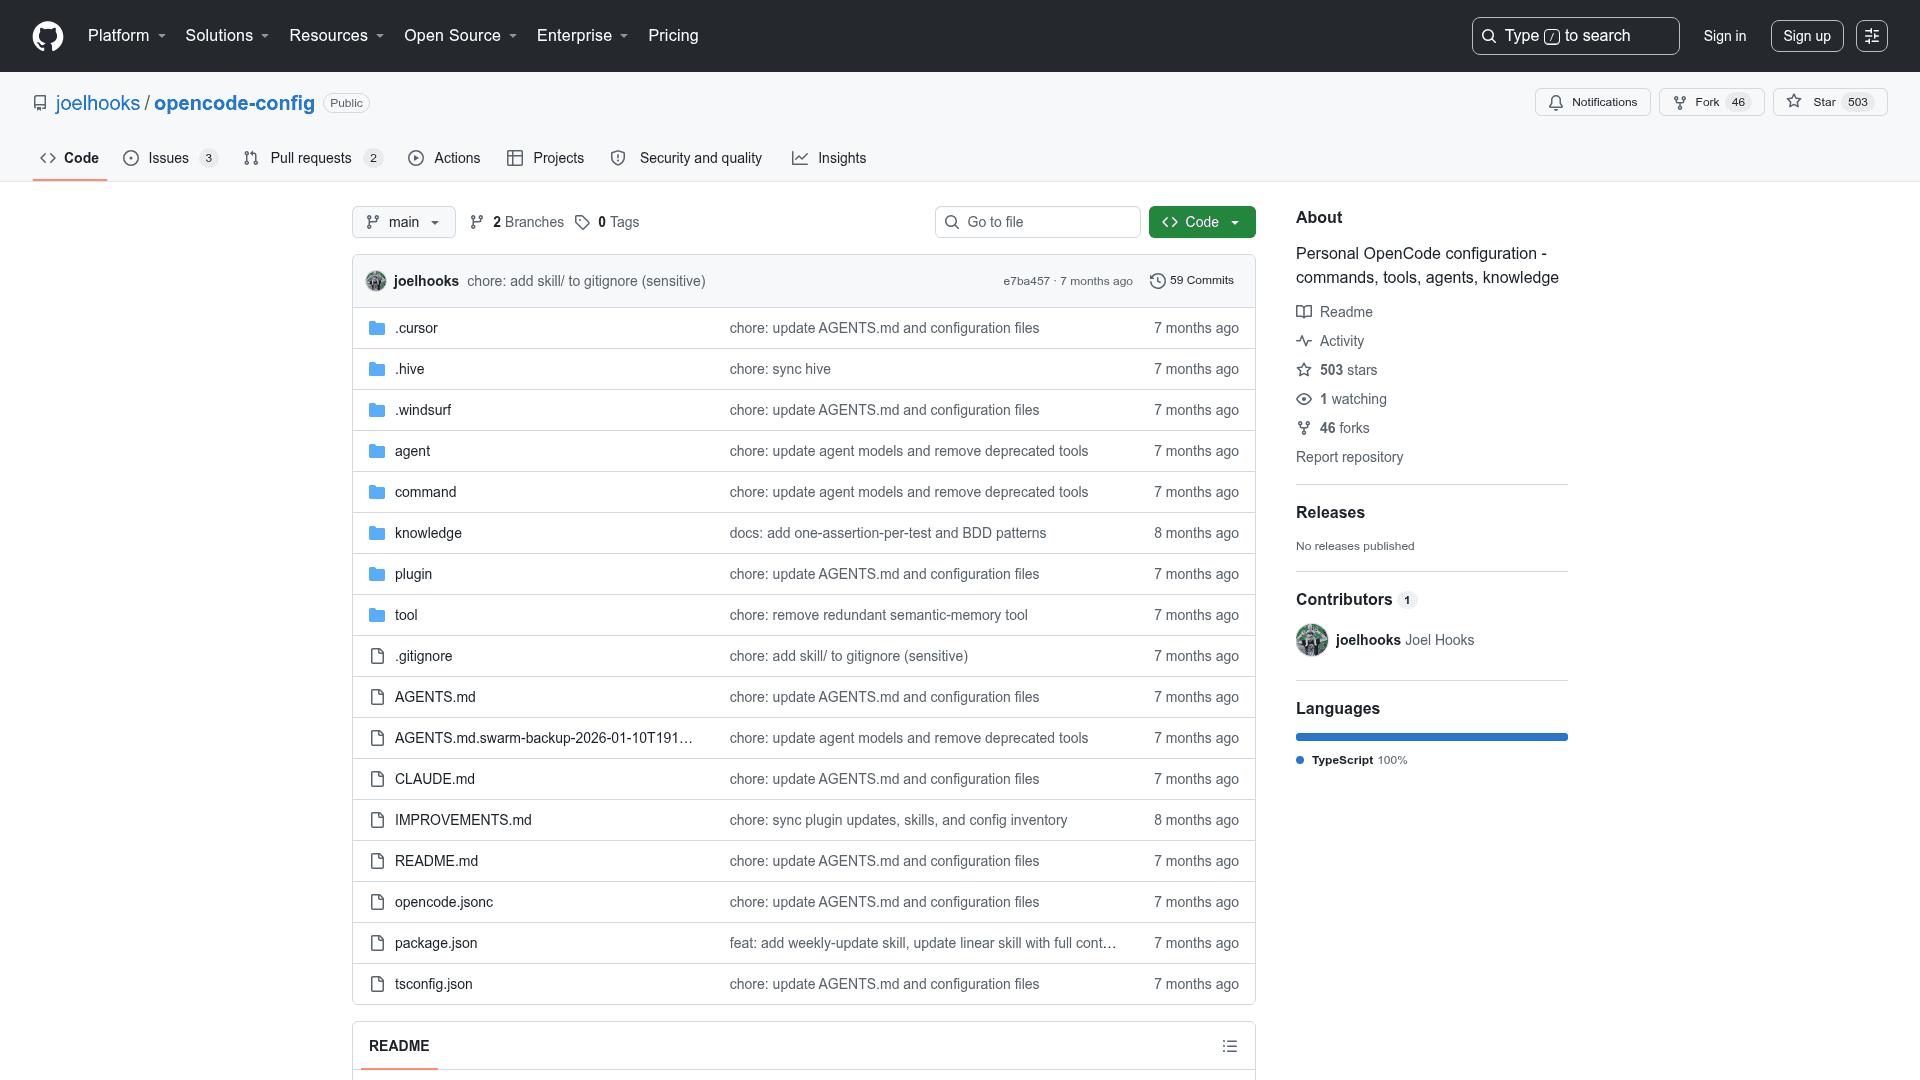
Task: Open the Pricing page link
Action: 673,36
